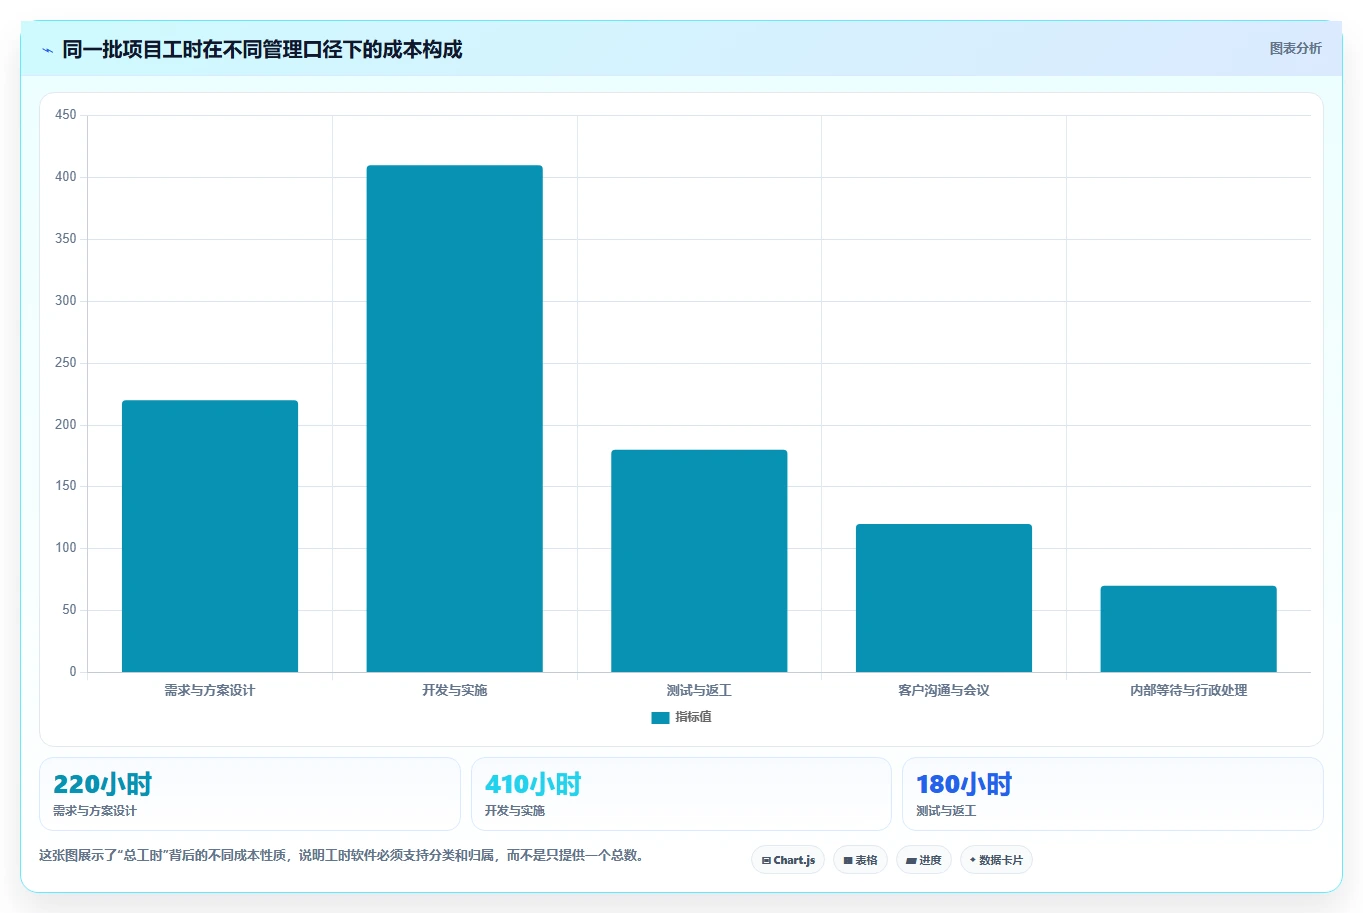1363x913 pixels.
Task: Open the 410小时 开发与实施 card
Action: coord(681,794)
